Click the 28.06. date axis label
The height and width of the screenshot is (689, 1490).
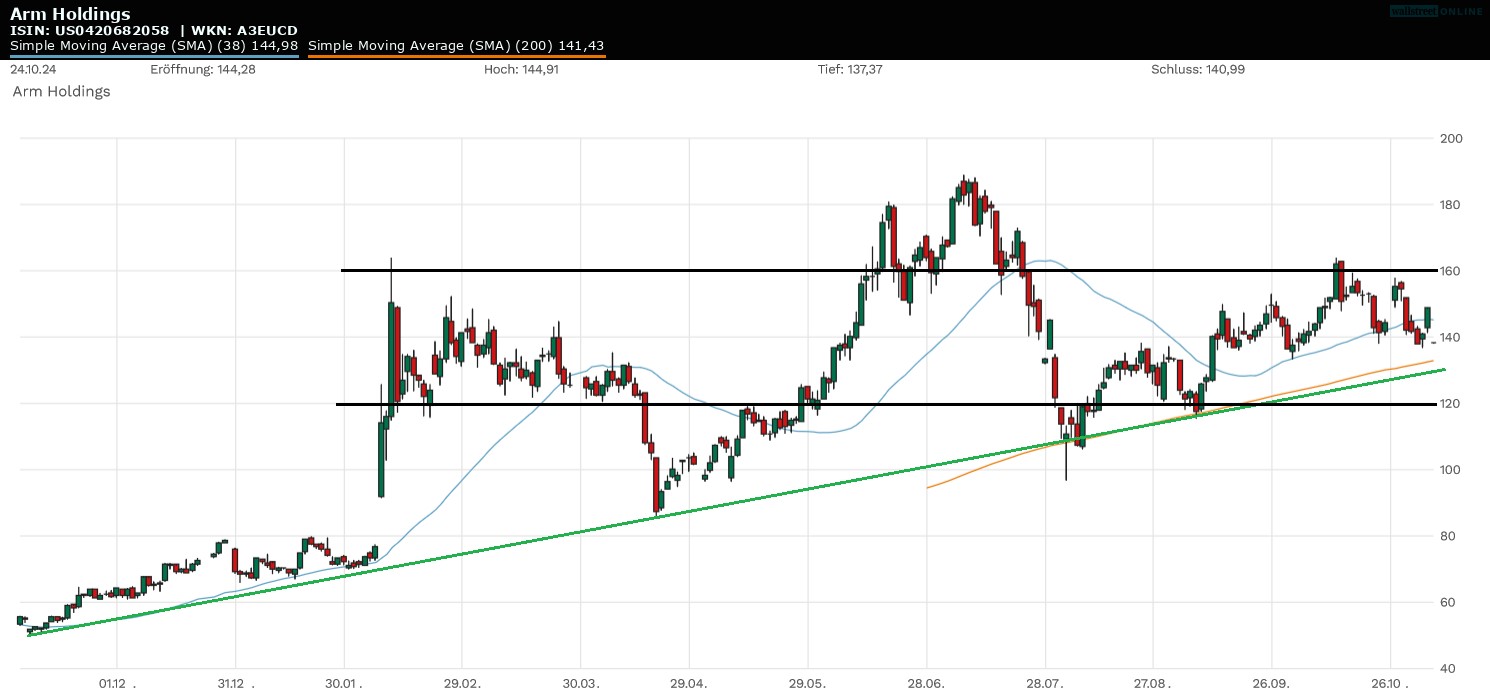pos(926,683)
